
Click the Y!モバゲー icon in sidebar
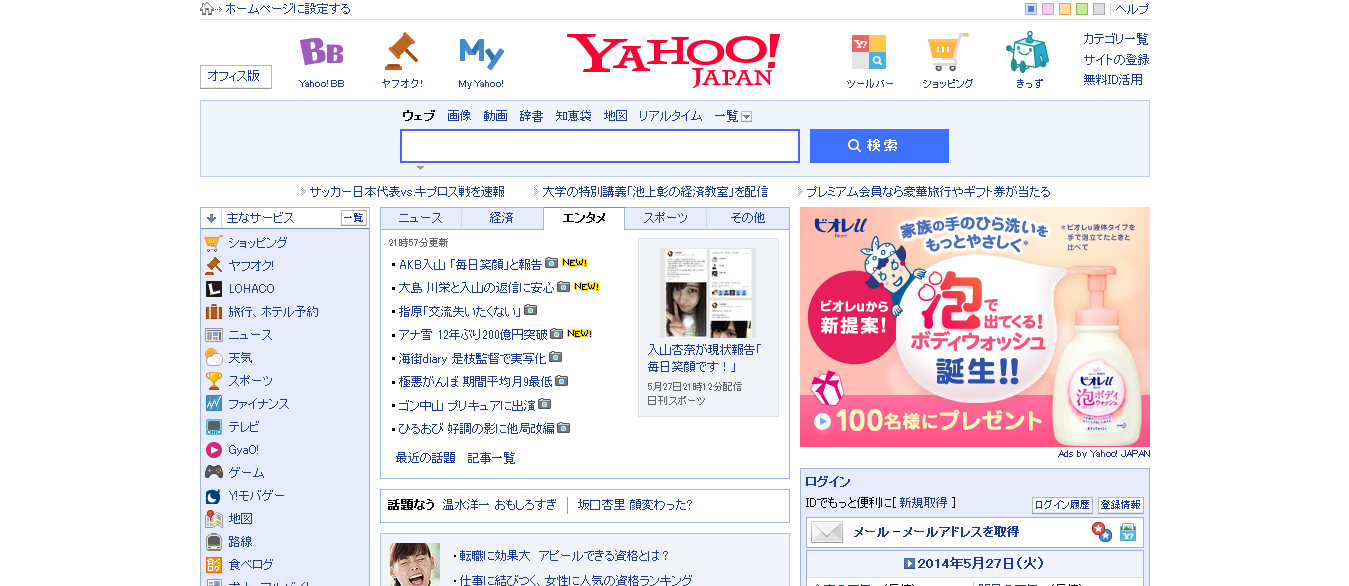pyautogui.click(x=213, y=496)
